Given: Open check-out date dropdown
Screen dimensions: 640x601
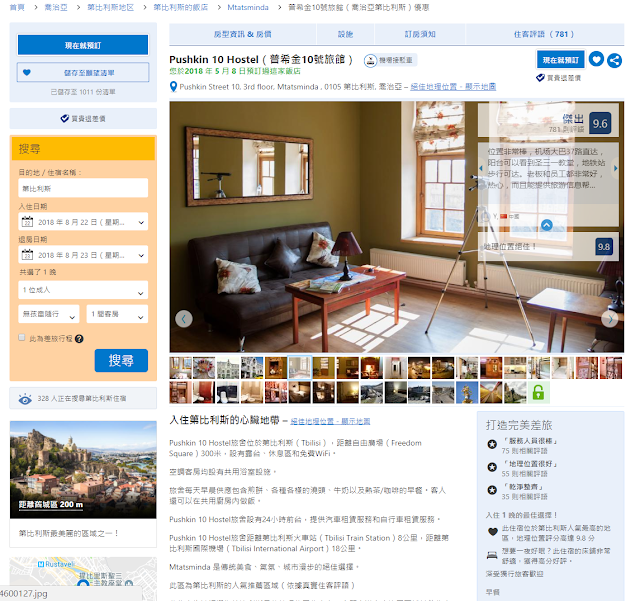Looking at the screenshot, I should point(83,255).
